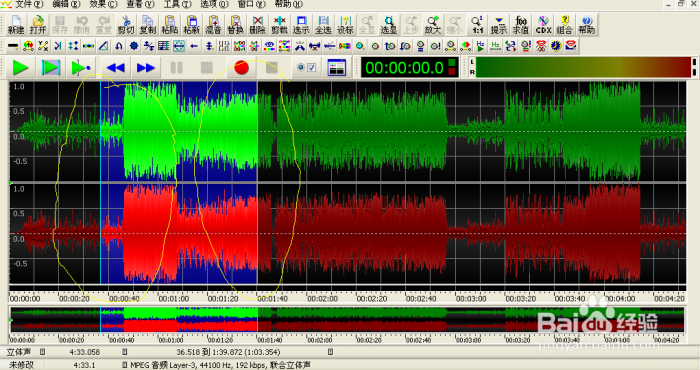The image size is (700, 370).
Task: Click the 粘新 (Paste New) icon
Action: 192,25
